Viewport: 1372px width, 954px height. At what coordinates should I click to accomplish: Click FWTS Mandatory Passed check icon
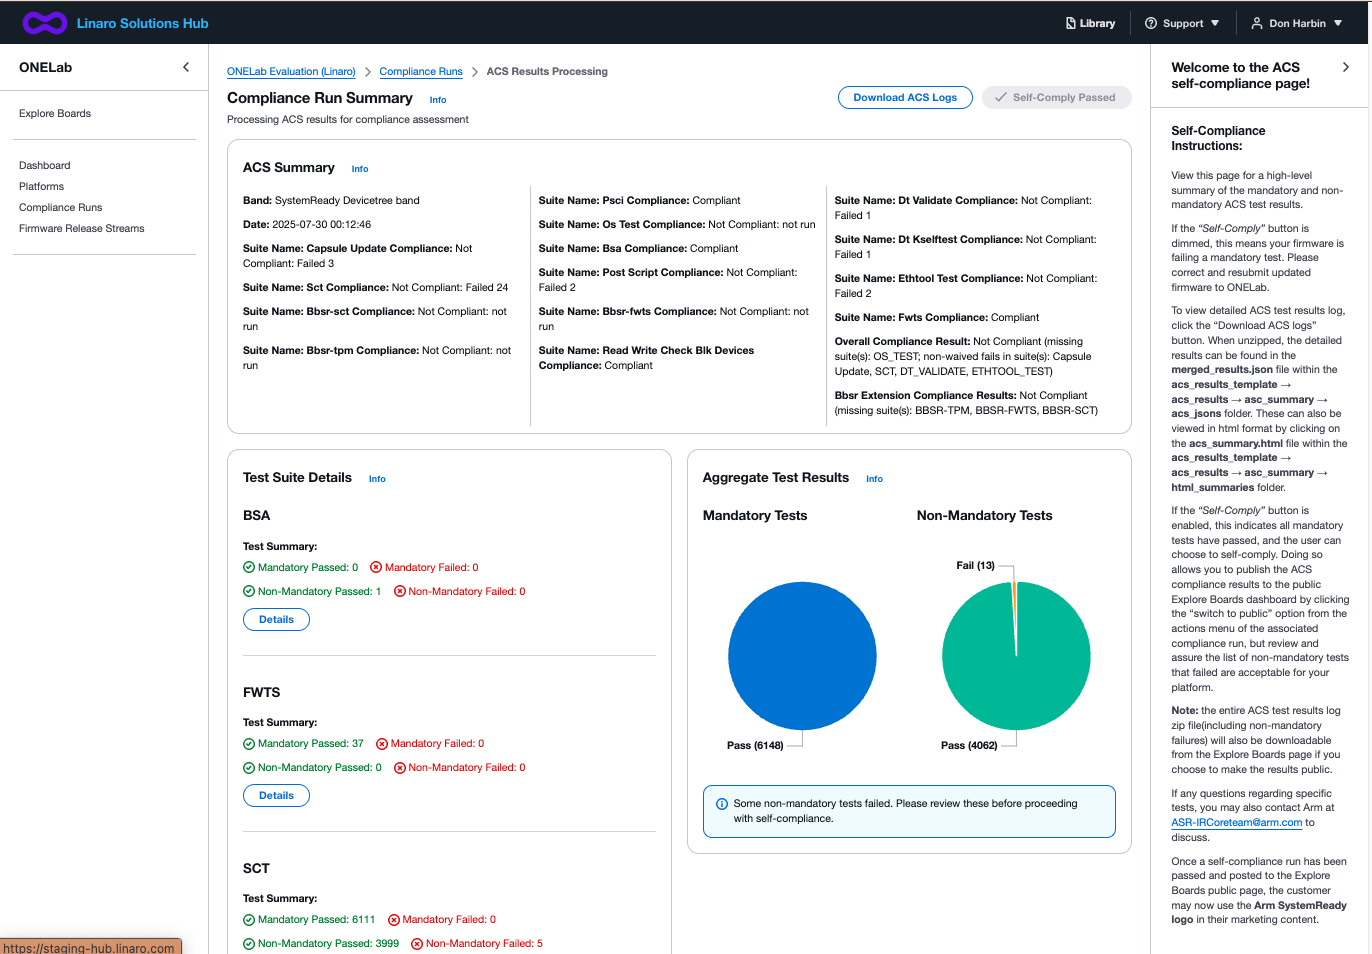[x=249, y=743]
